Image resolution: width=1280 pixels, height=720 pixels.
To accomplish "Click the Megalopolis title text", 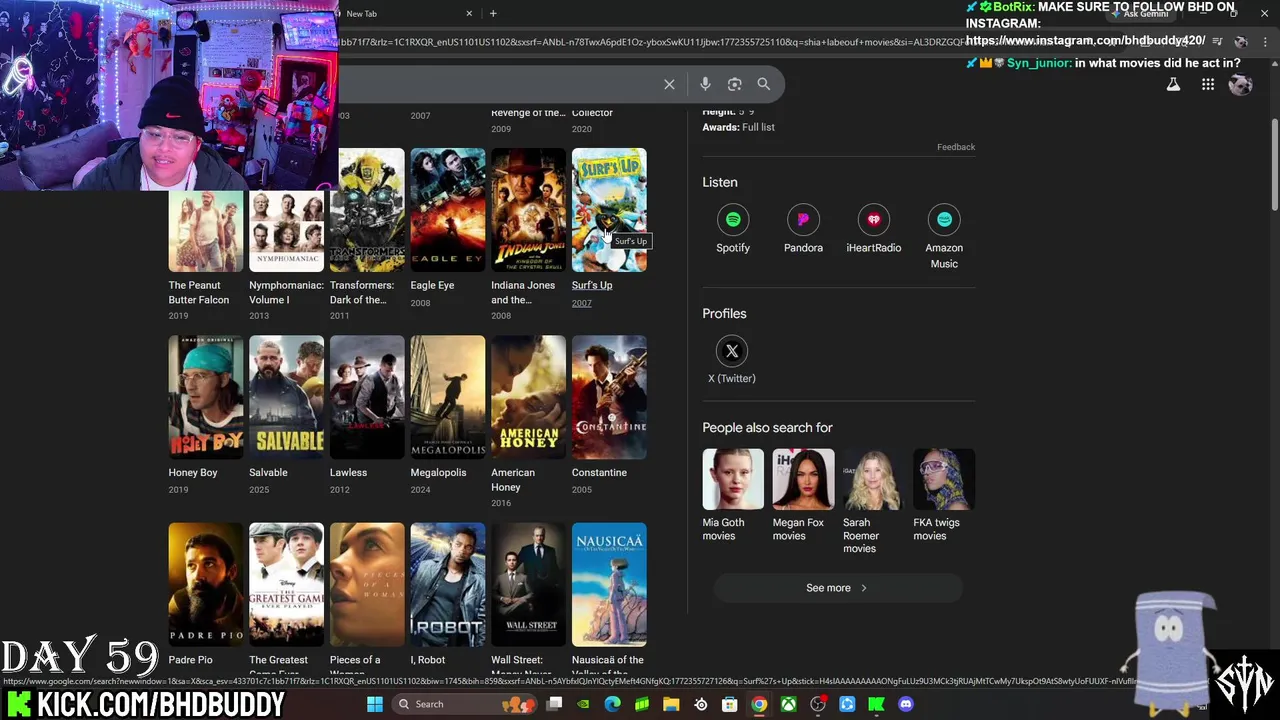I will click(438, 472).
